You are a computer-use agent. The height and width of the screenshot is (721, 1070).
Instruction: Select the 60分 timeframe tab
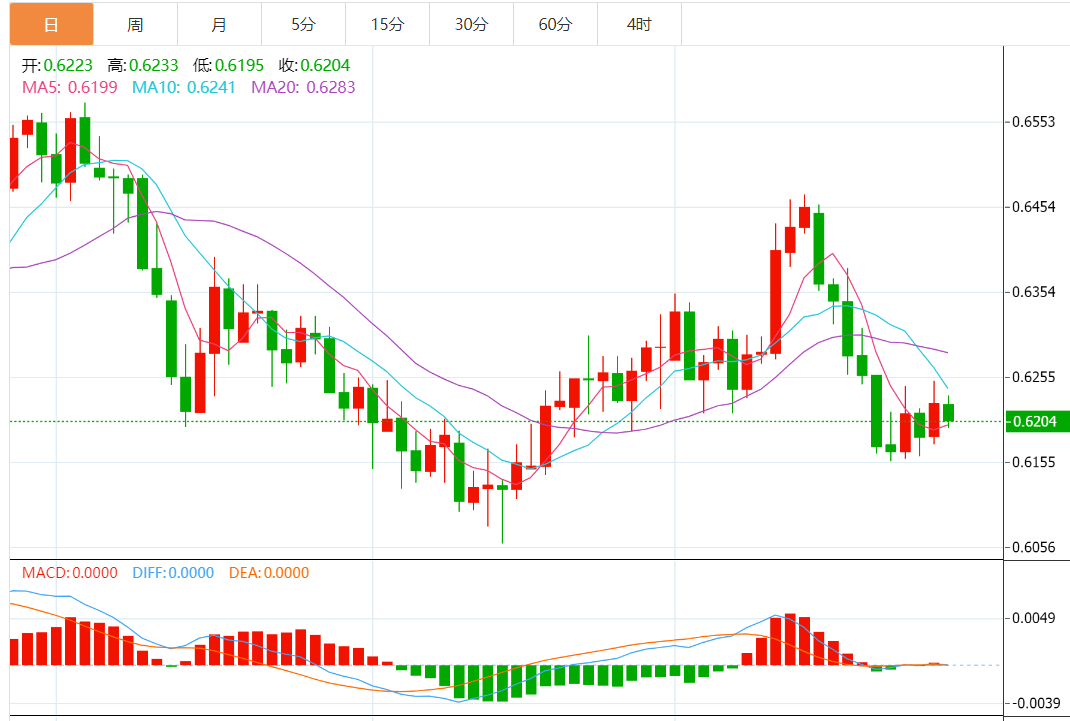[x=555, y=25]
